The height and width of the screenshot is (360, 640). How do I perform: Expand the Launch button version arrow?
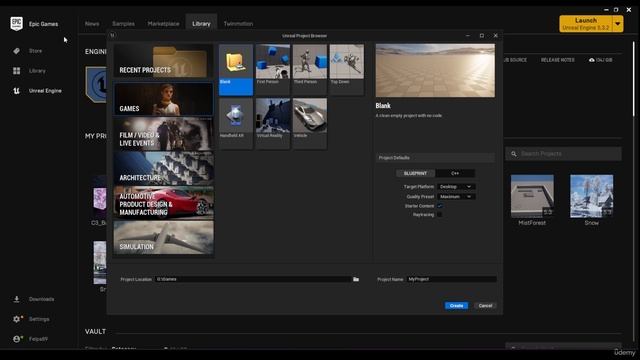(618, 24)
